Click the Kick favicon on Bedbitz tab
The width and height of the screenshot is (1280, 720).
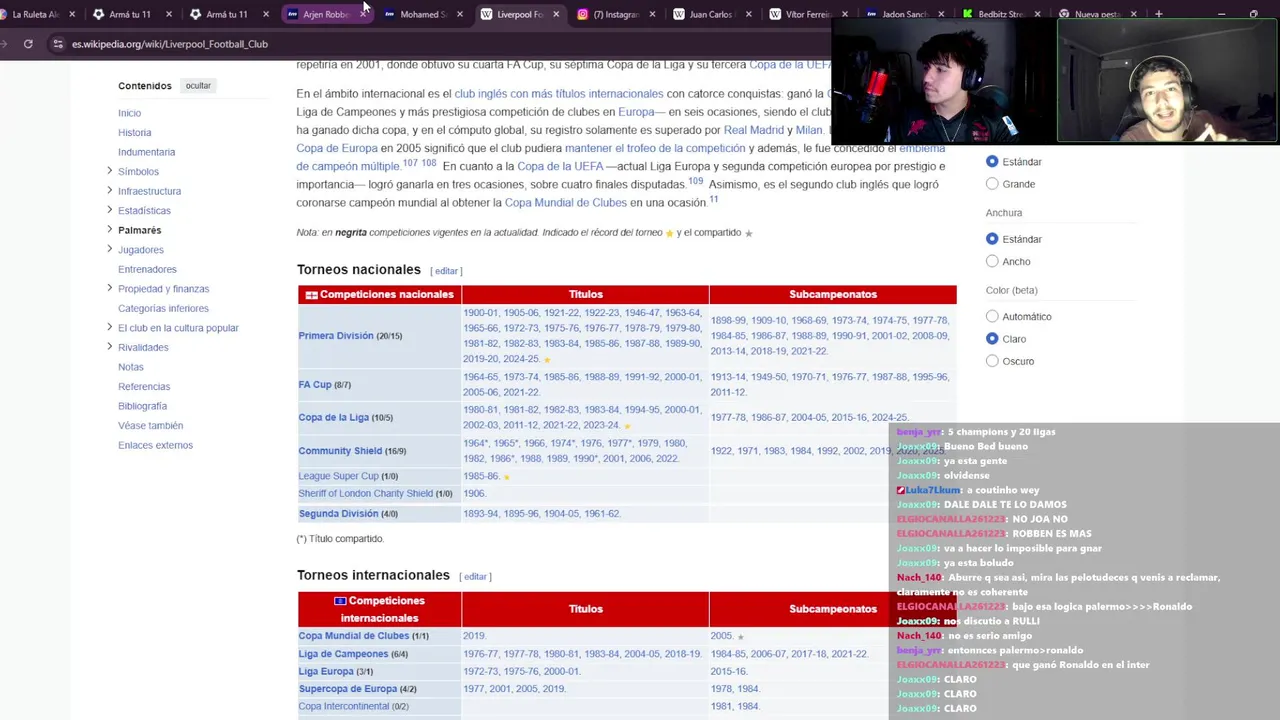point(968,14)
